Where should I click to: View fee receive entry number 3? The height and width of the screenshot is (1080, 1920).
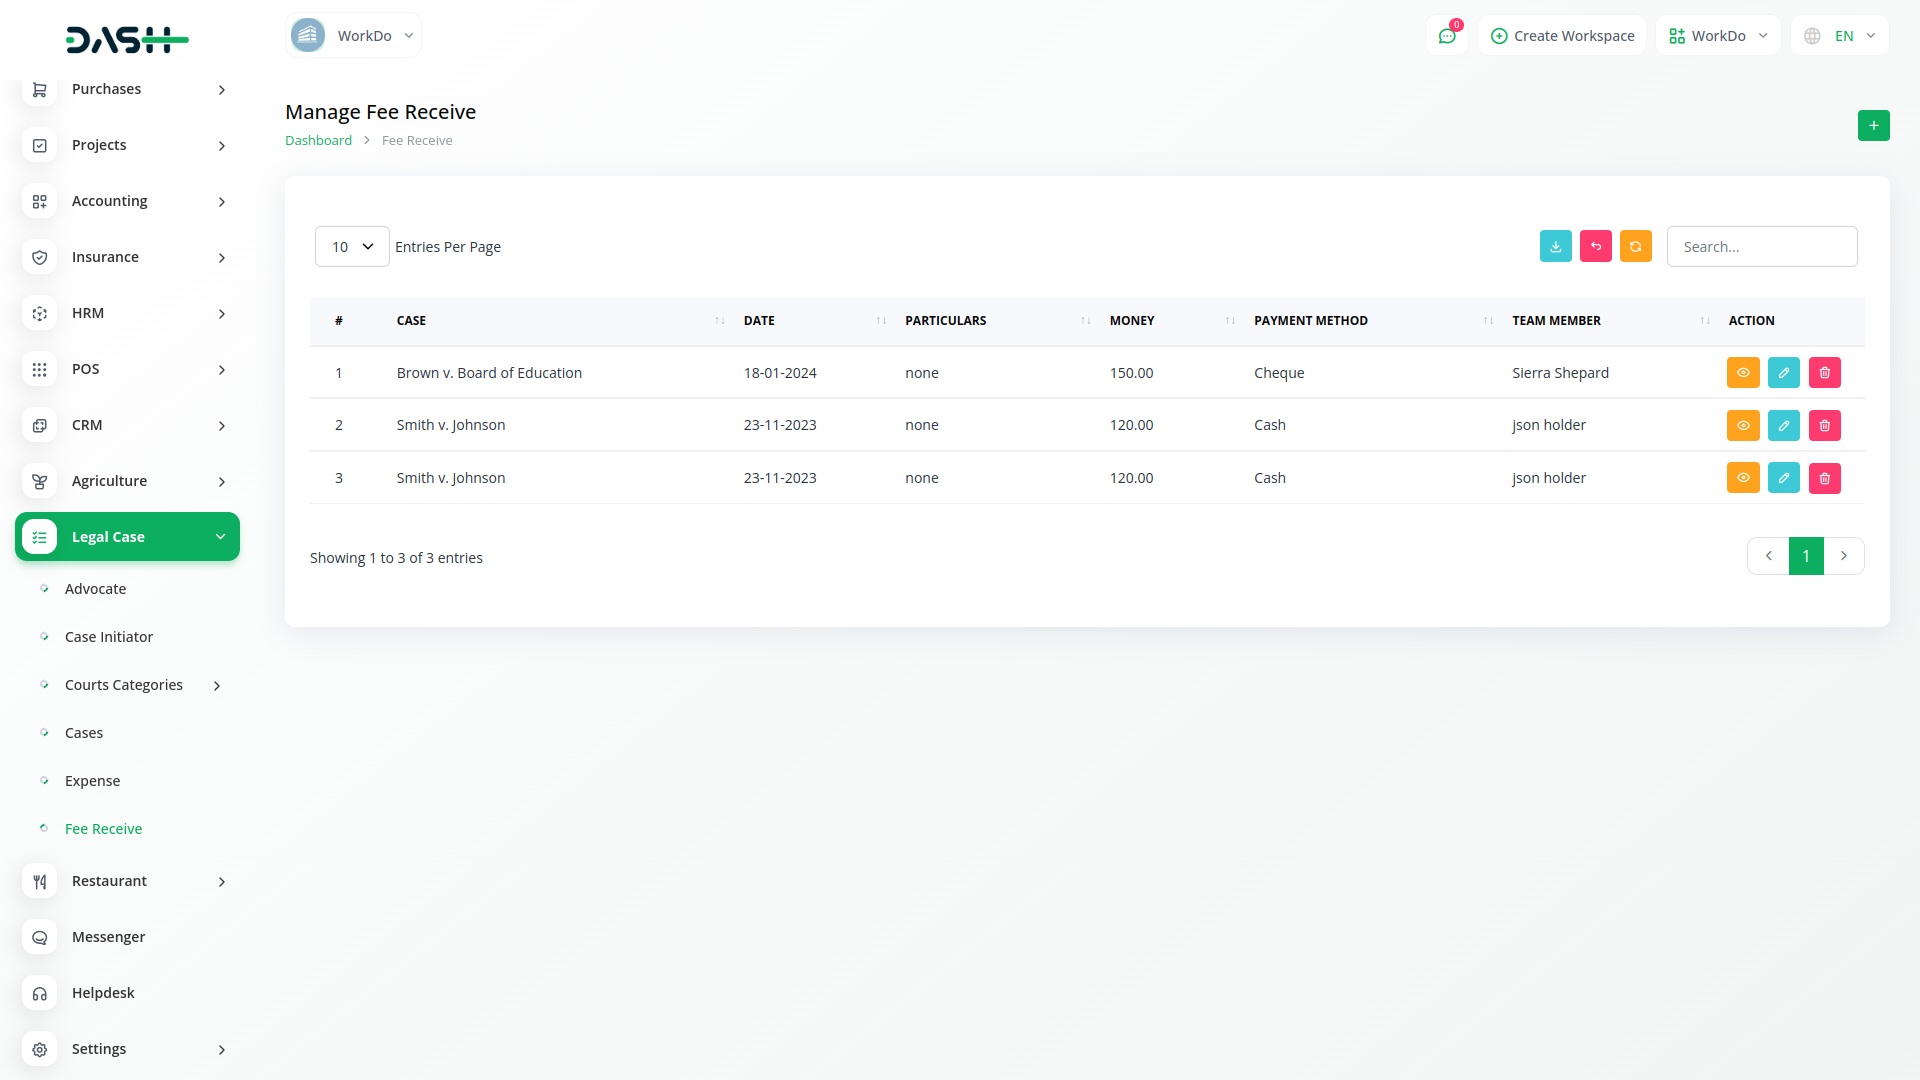click(x=1742, y=478)
